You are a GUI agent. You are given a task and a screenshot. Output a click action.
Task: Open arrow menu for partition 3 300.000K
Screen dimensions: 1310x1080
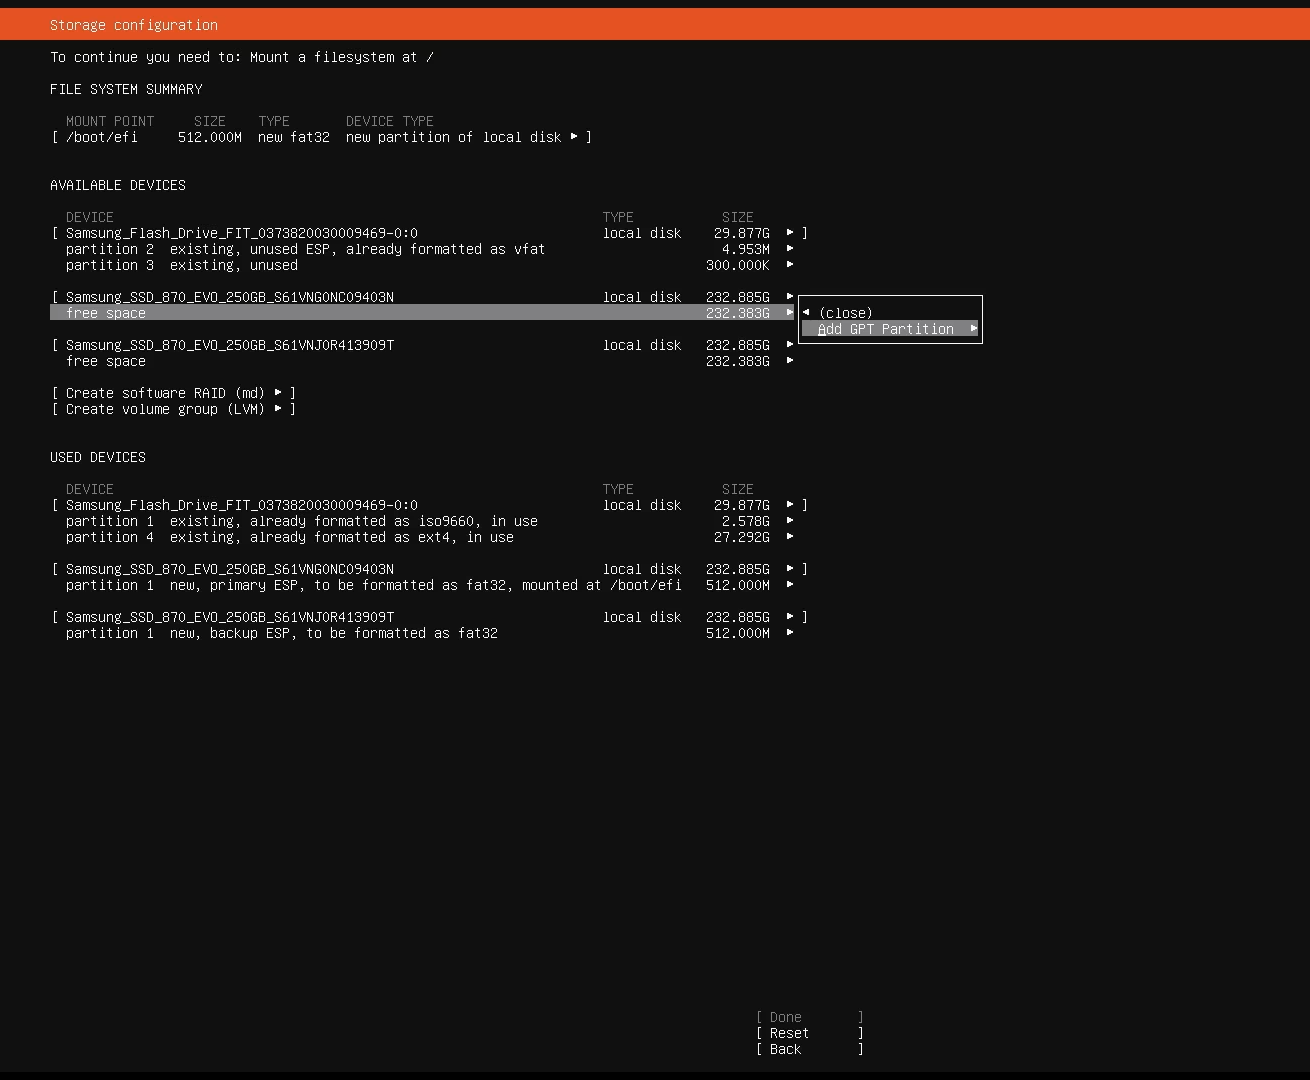click(790, 265)
